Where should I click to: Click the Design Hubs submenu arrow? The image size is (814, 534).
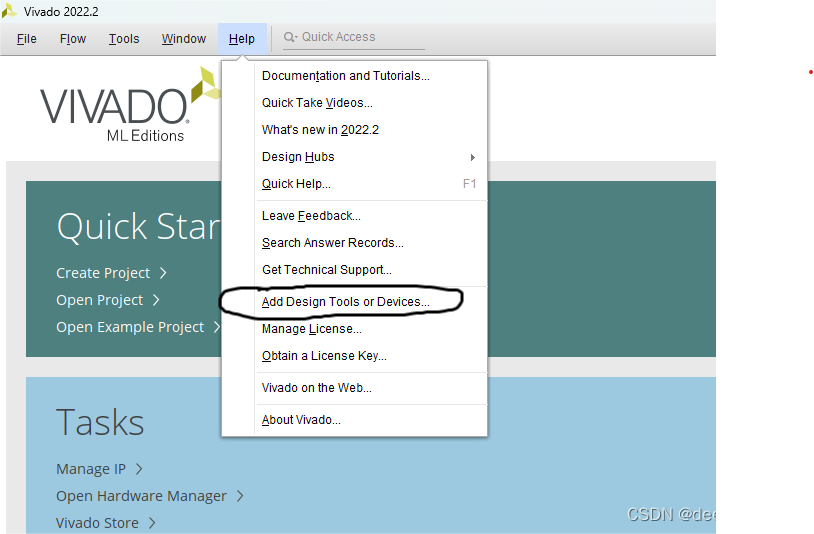[x=472, y=157]
